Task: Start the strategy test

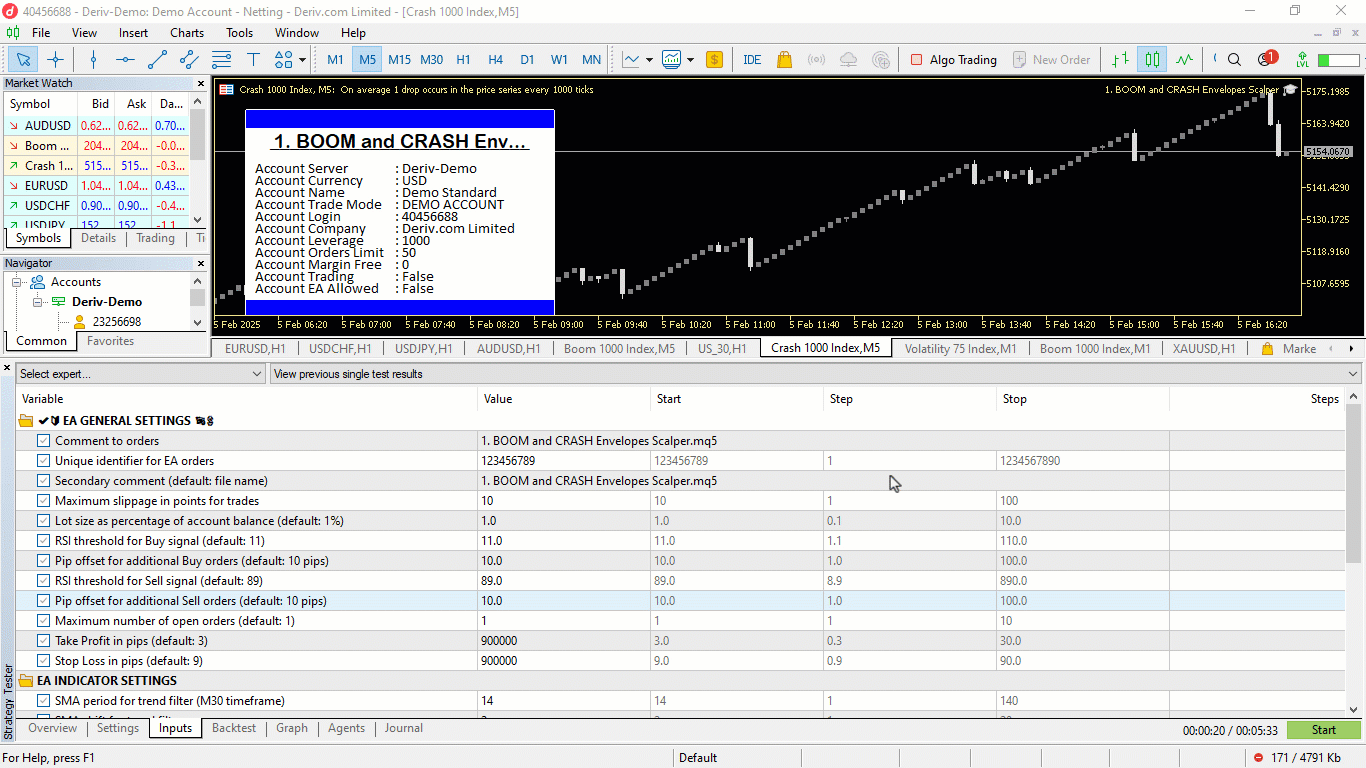Action: click(x=1324, y=730)
